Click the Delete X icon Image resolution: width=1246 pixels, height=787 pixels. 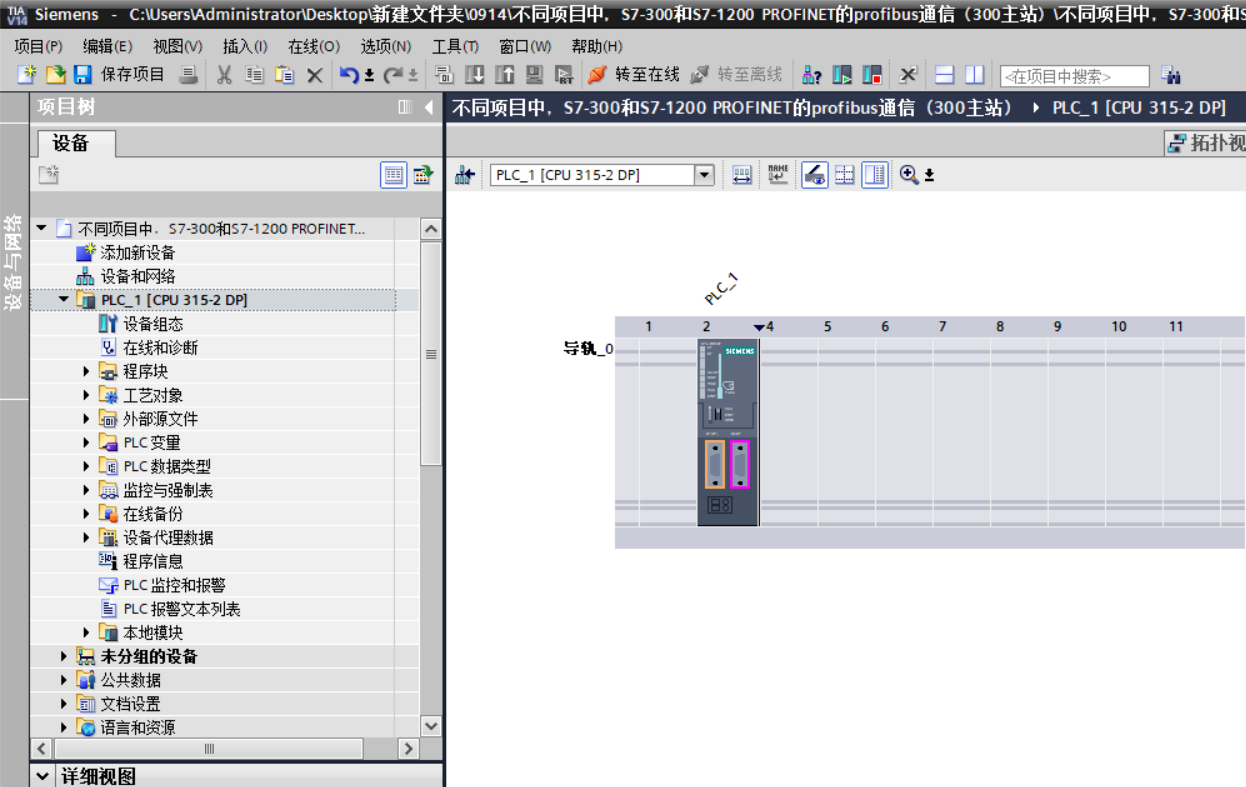pos(314,75)
